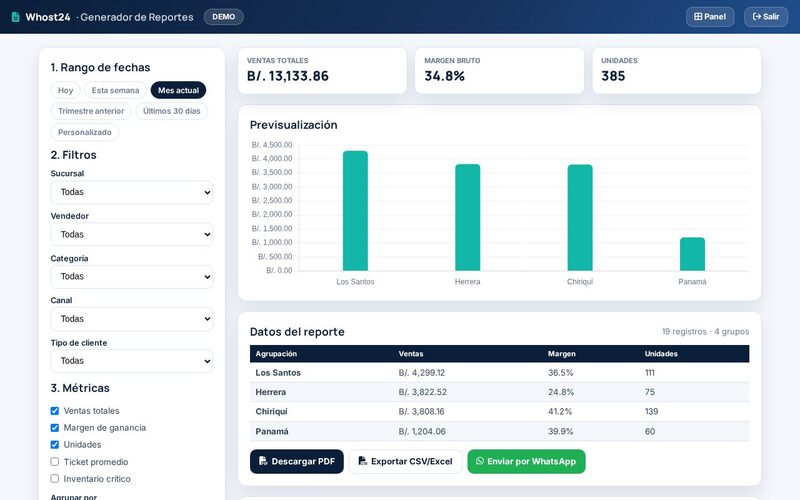
Task: Click the 41.2% margin cell
Action: 560,411
